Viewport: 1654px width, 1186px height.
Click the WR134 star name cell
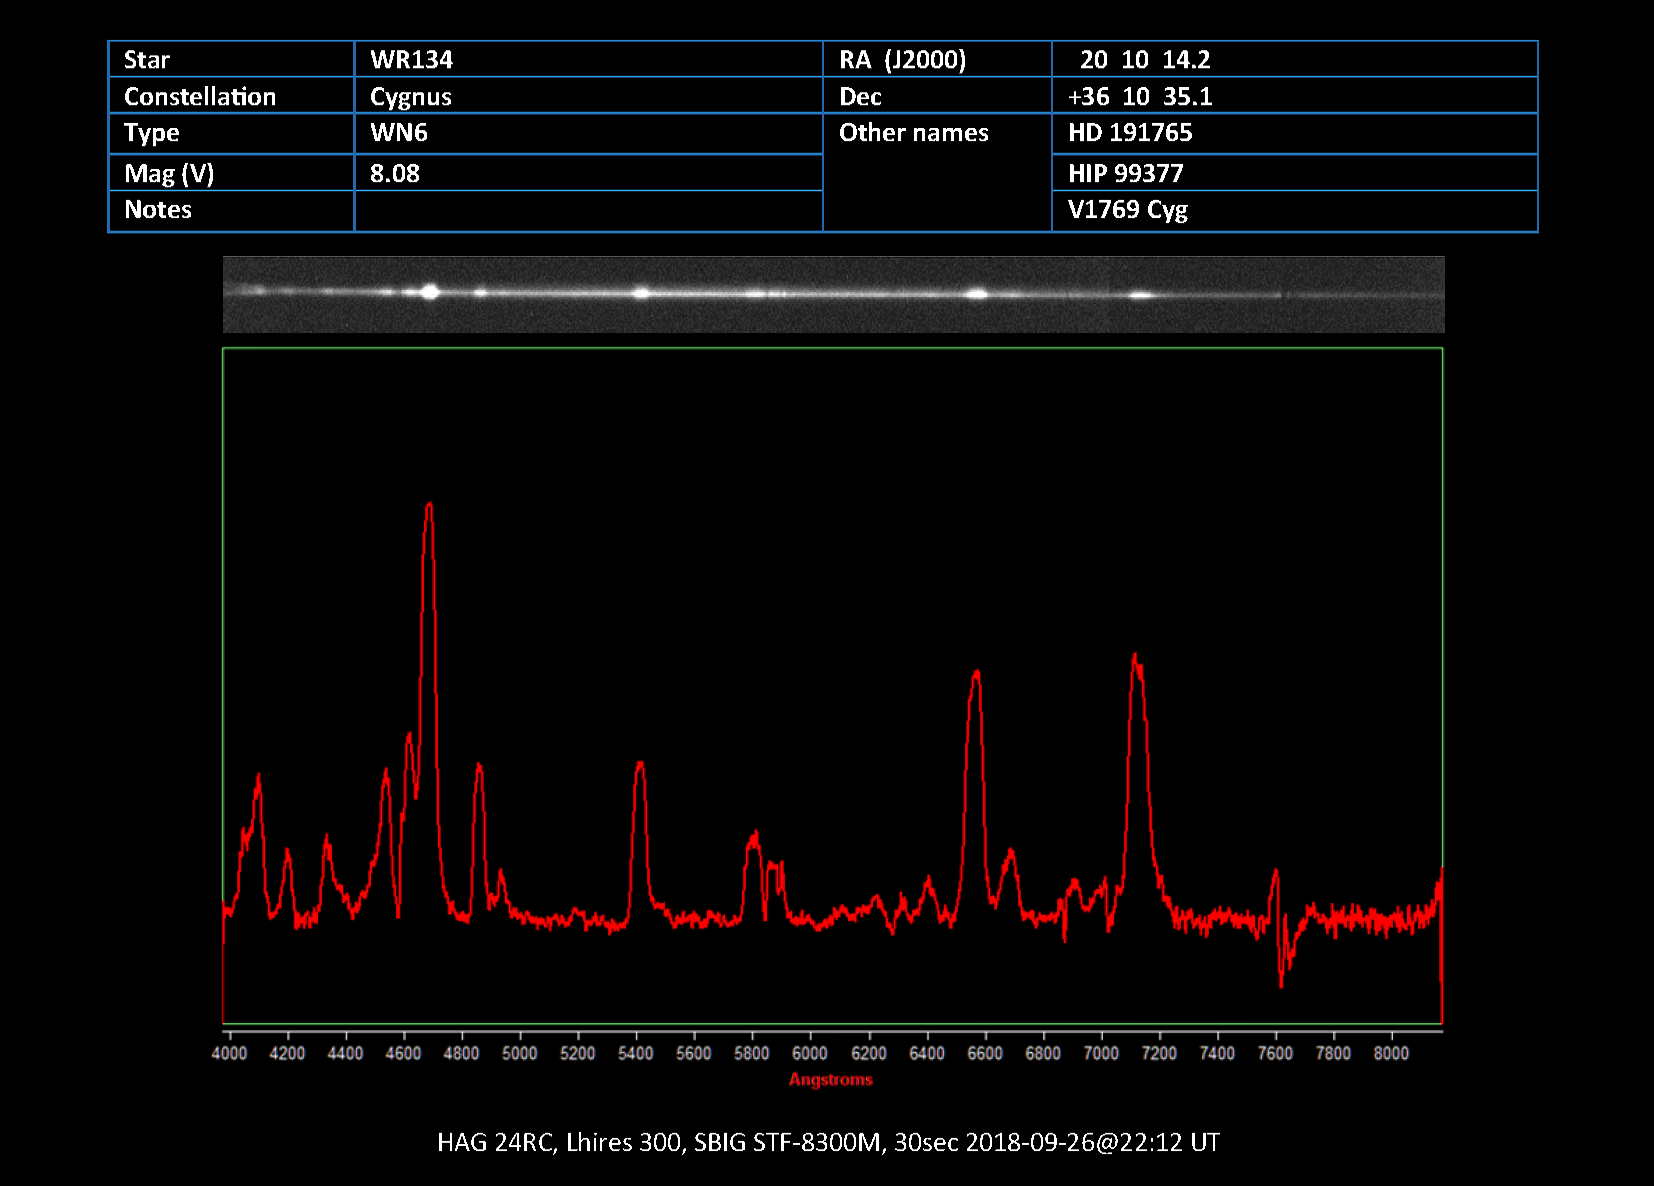411,60
